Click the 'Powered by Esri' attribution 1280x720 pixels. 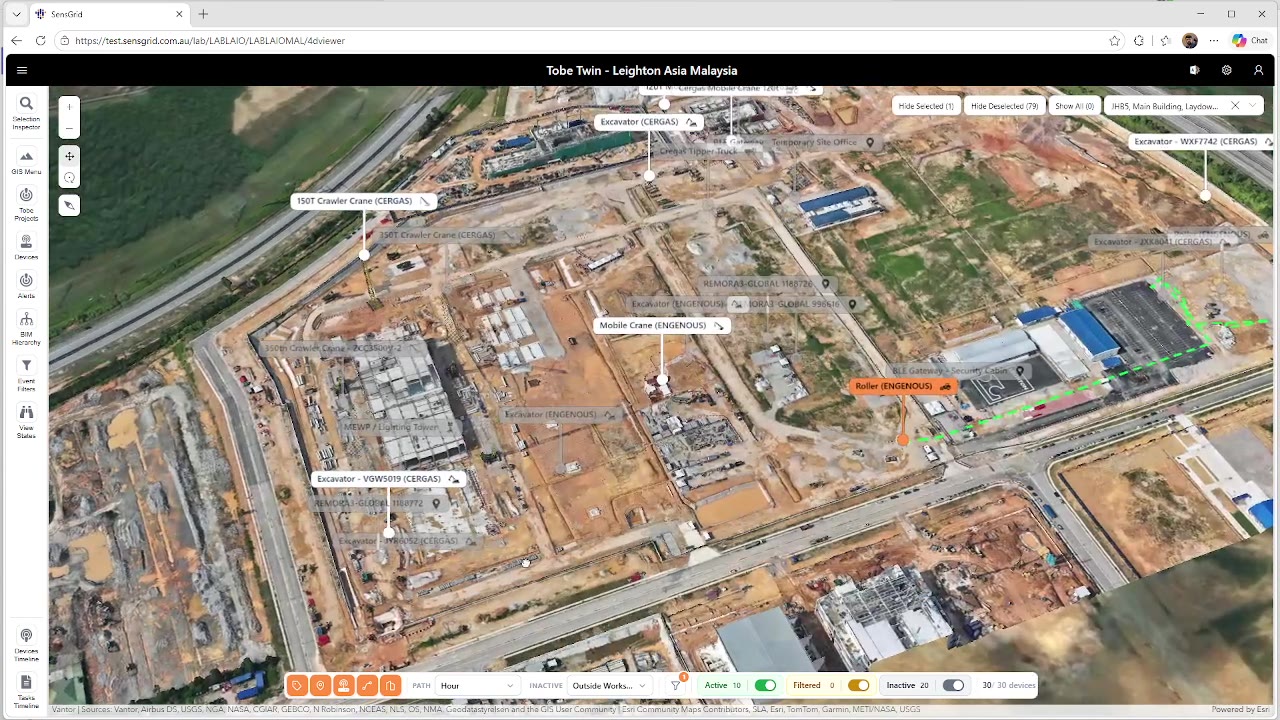1240,710
